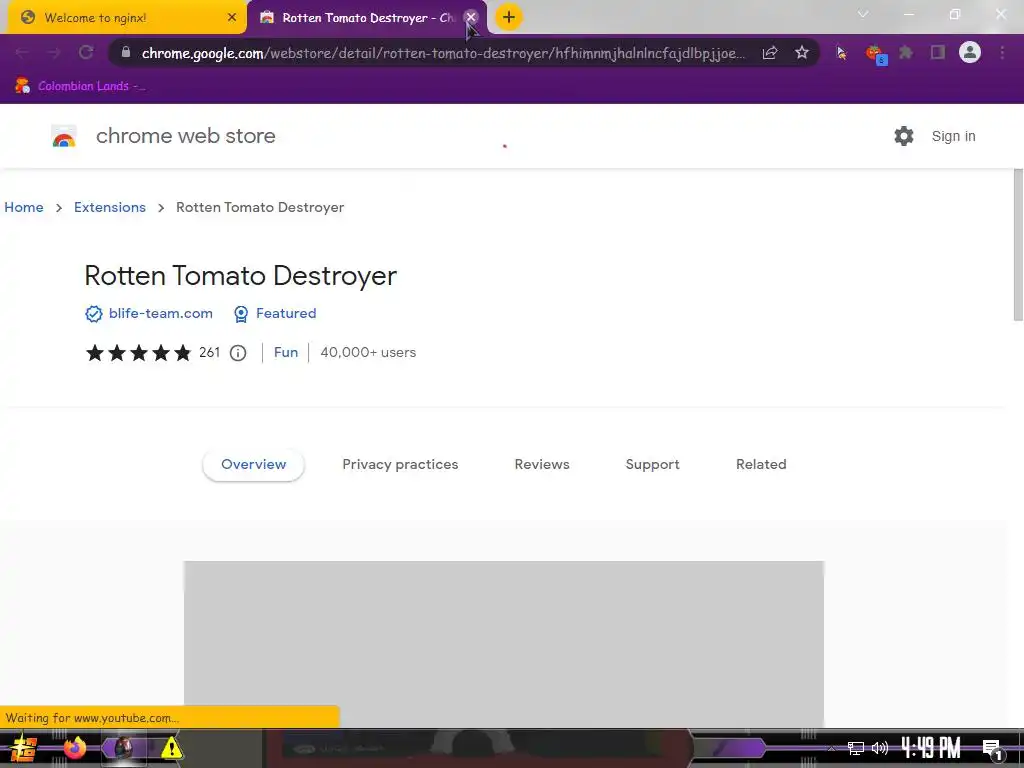Viewport: 1024px width, 768px height.
Task: View site information lock icon
Action: [126, 52]
